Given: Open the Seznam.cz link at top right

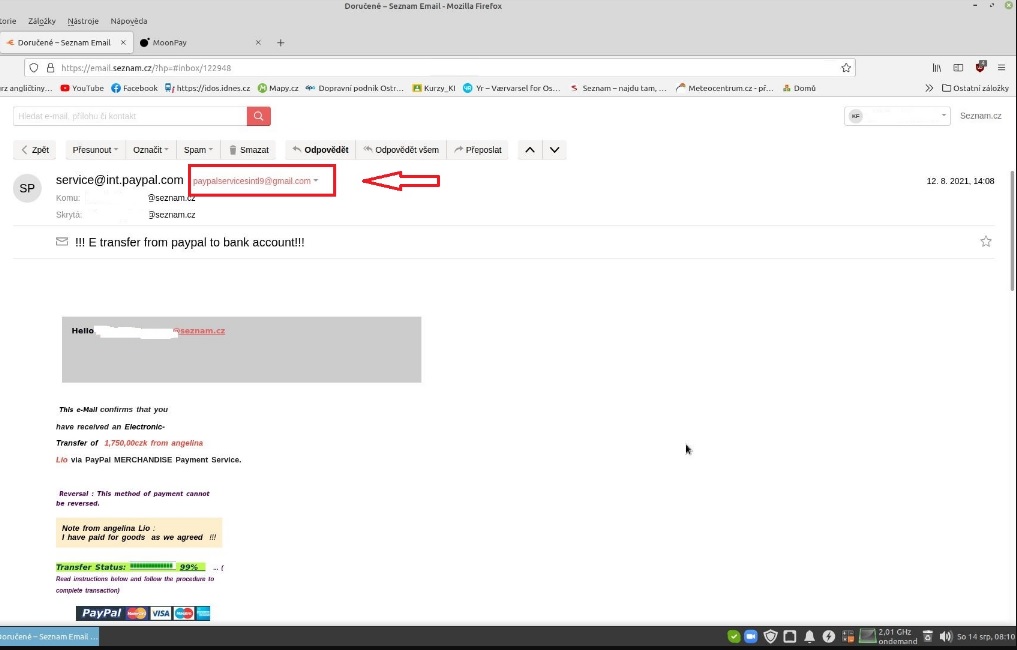Looking at the screenshot, I should [980, 116].
